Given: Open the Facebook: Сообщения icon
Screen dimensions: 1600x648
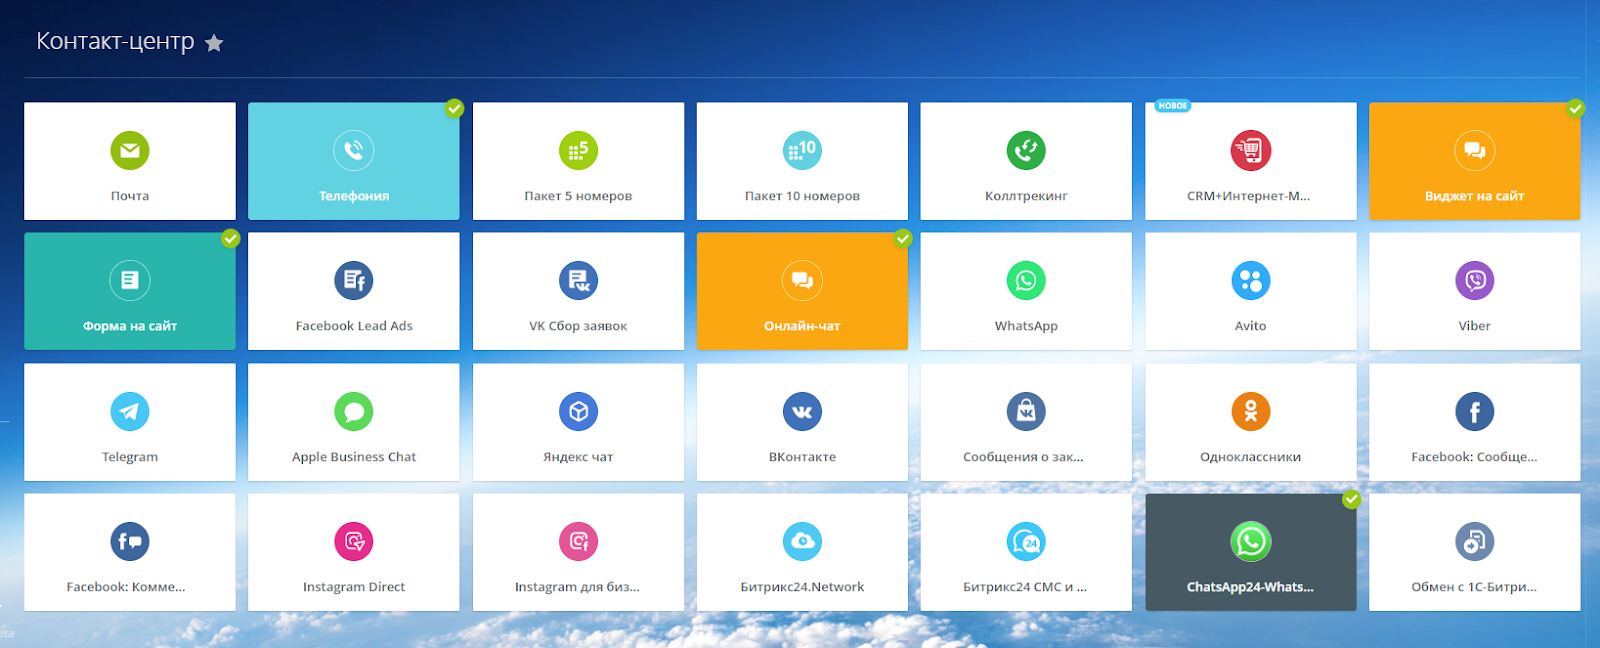Looking at the screenshot, I should click(1474, 412).
